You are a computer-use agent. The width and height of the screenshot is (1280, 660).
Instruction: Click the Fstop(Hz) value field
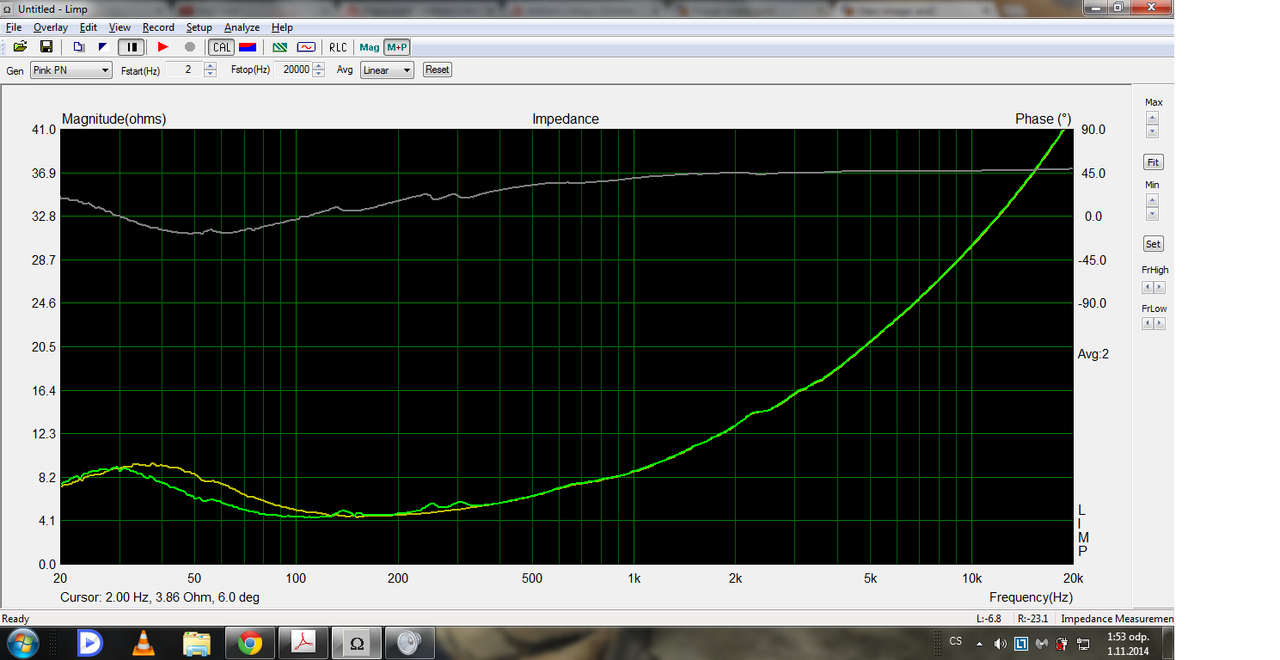pyautogui.click(x=295, y=70)
